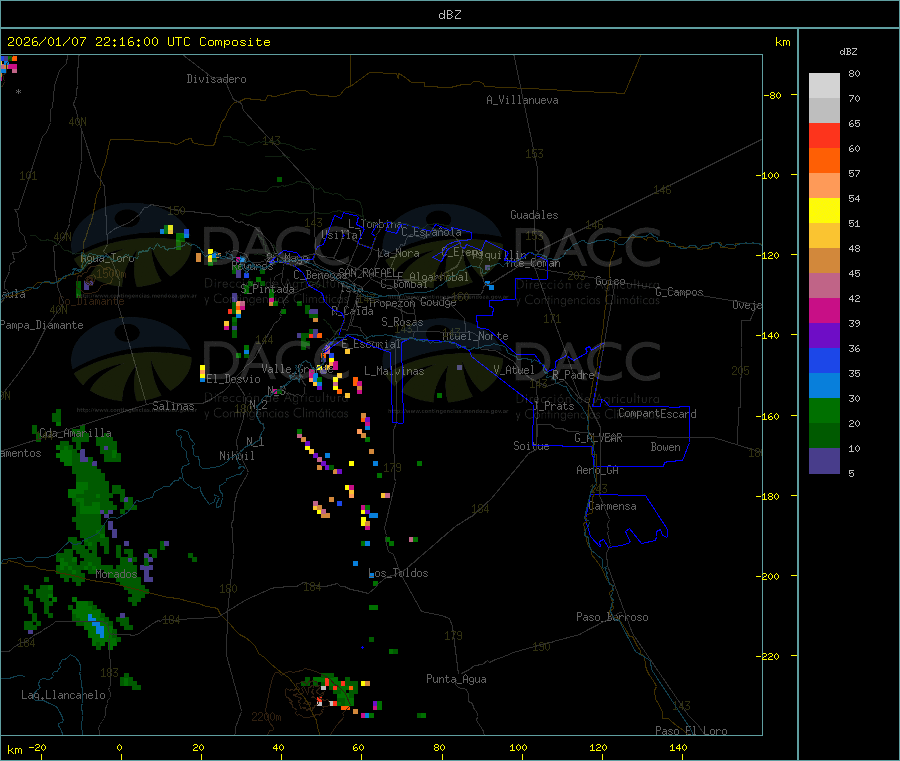Click the 'Punta_Agua' map label
The height and width of the screenshot is (761, 900).
pyautogui.click(x=456, y=679)
